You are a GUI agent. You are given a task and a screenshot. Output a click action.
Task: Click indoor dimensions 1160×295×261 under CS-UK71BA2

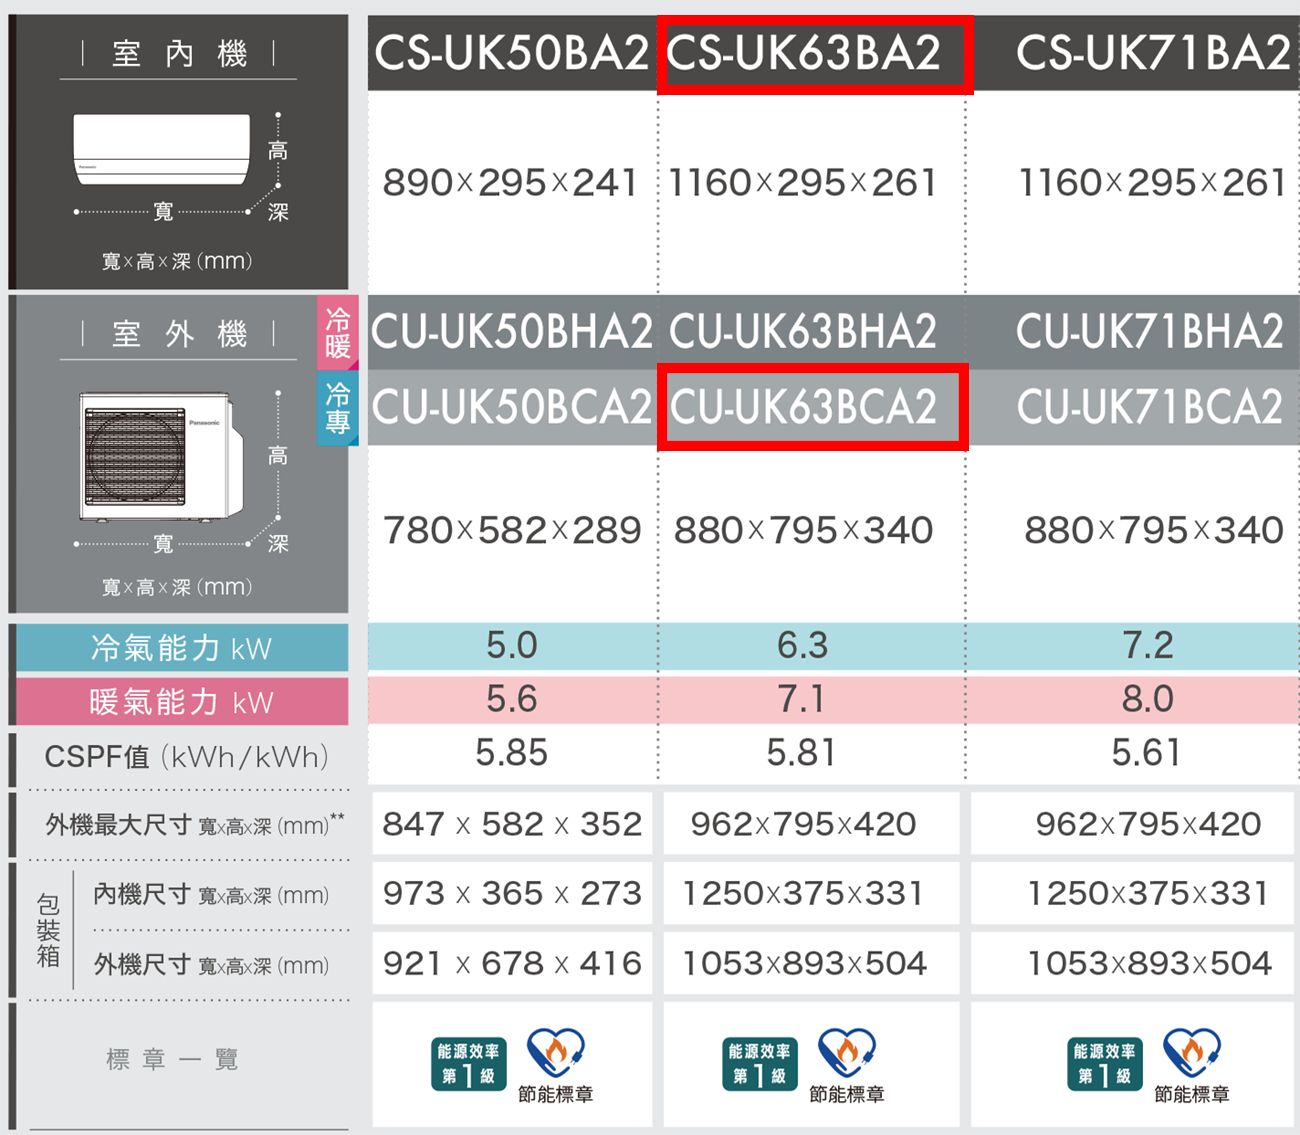point(1152,183)
